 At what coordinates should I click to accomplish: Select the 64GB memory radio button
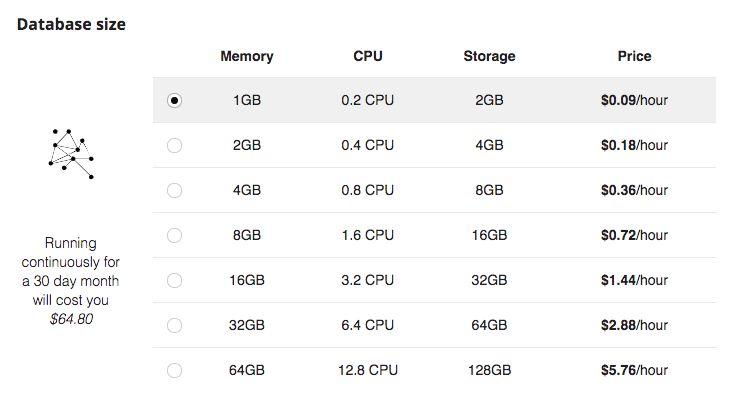(x=174, y=371)
